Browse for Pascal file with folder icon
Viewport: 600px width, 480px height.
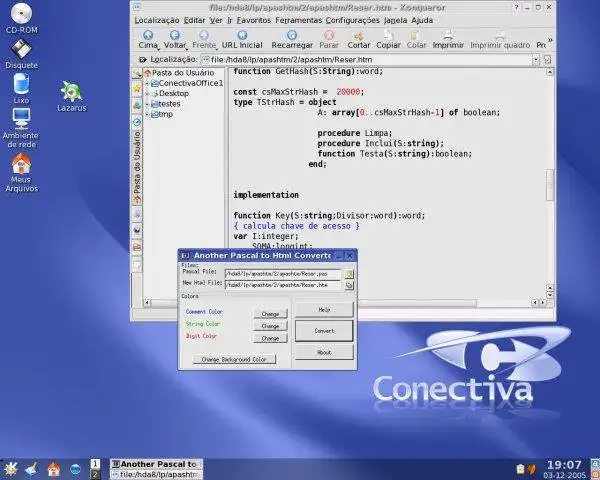(349, 274)
